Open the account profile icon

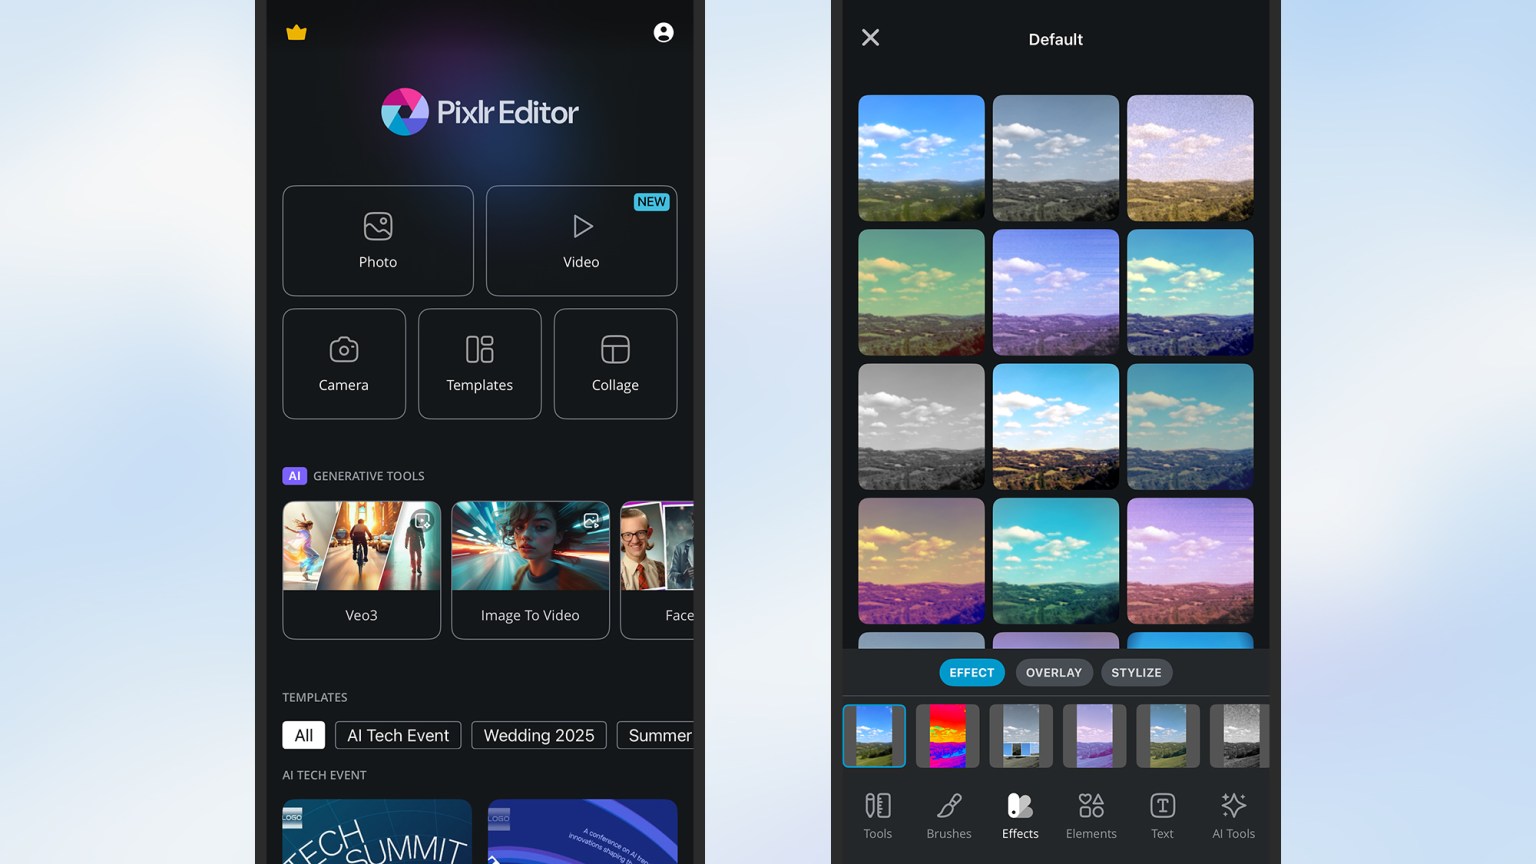[x=663, y=31]
